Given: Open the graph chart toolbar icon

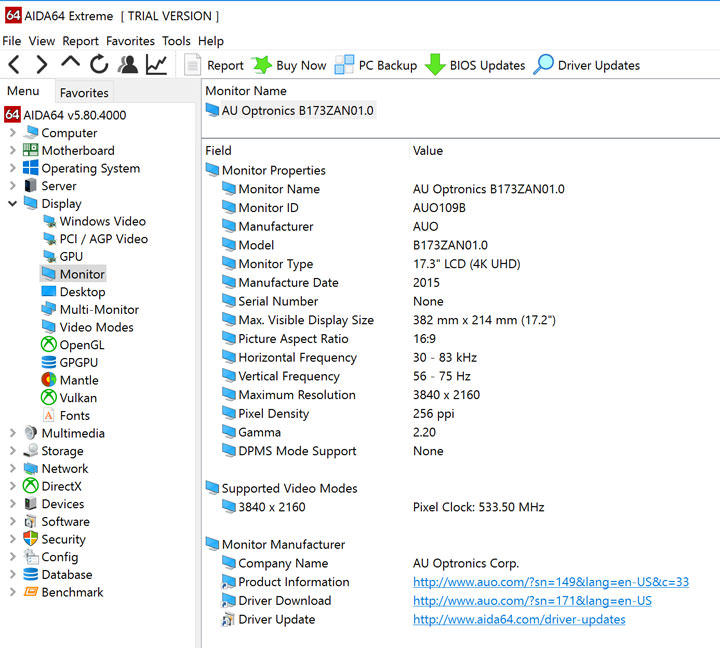Looking at the screenshot, I should (157, 65).
